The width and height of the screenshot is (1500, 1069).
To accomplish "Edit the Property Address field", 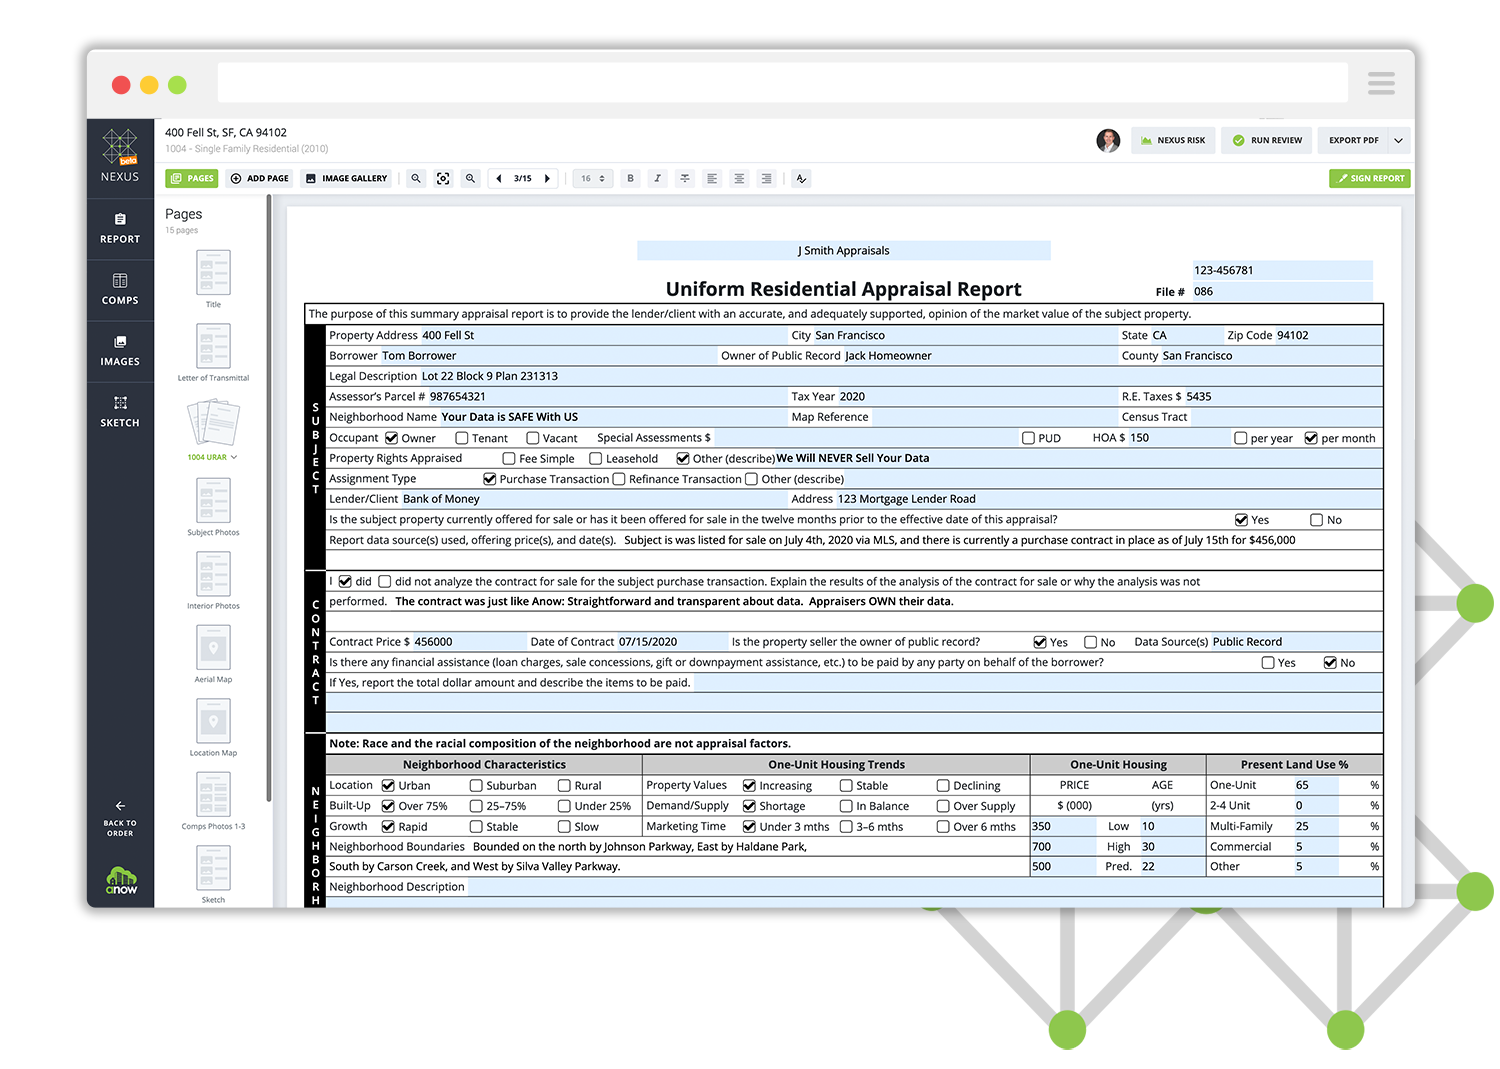I will coord(604,335).
